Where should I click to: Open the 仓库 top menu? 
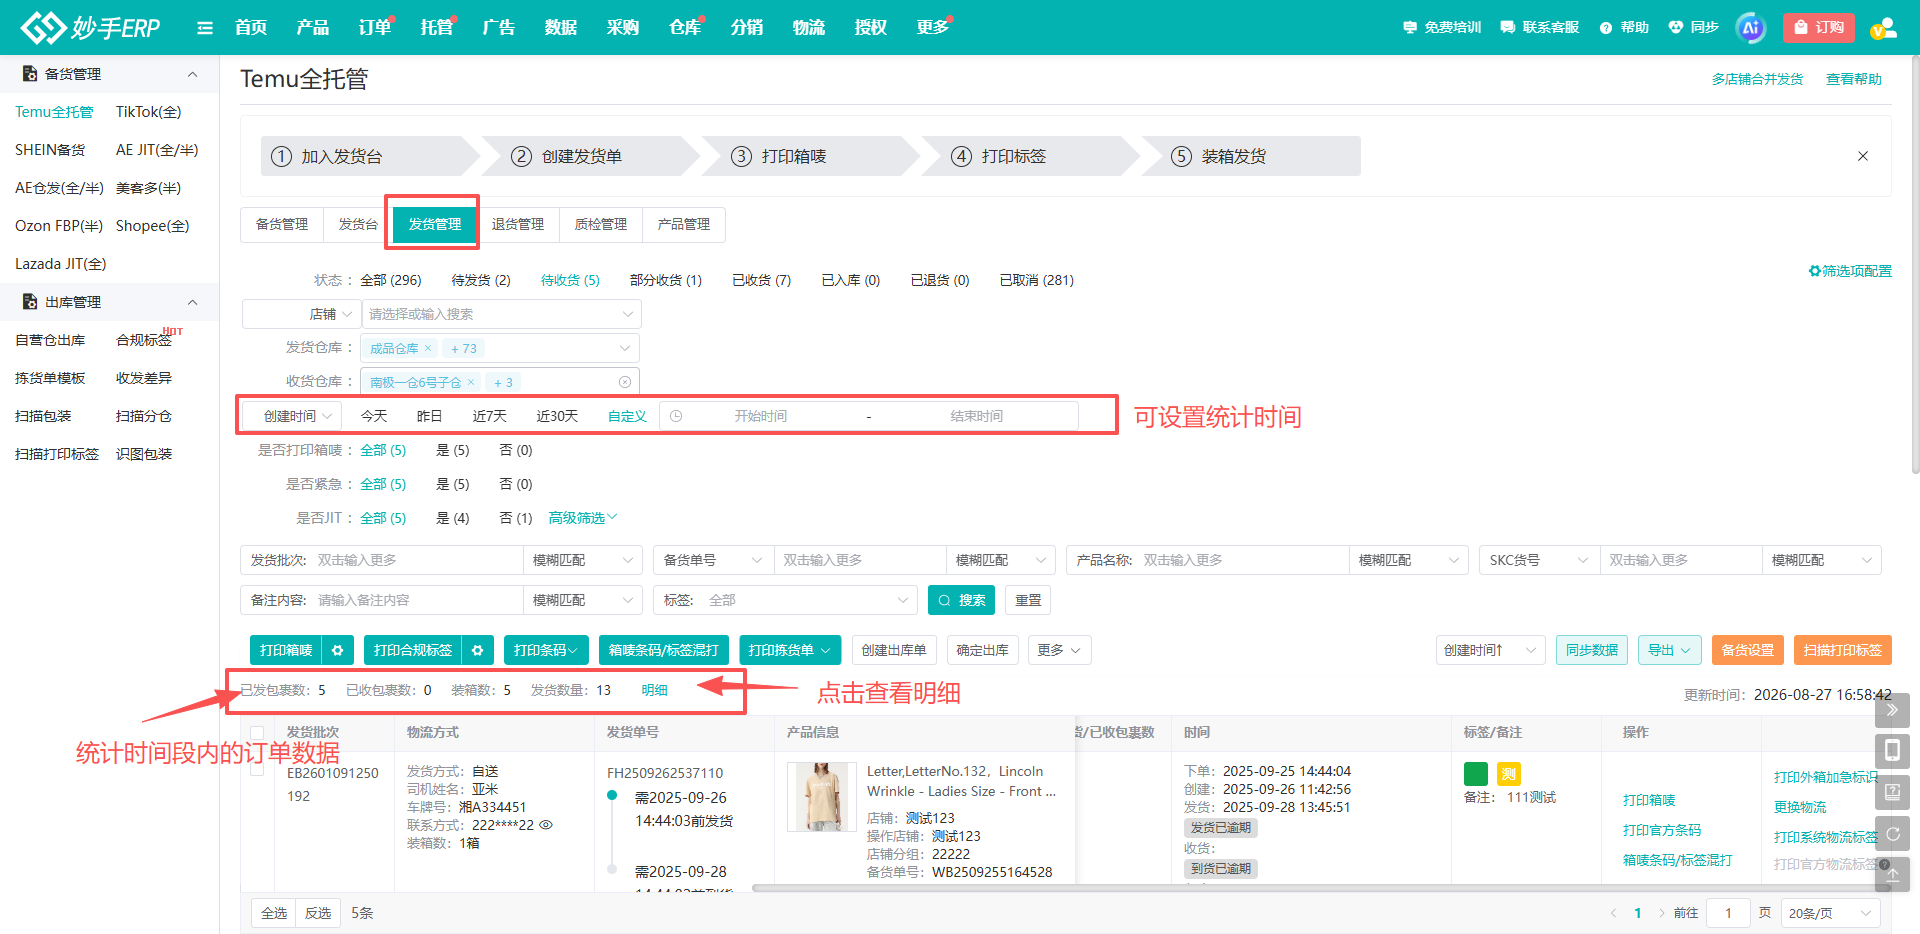click(685, 27)
